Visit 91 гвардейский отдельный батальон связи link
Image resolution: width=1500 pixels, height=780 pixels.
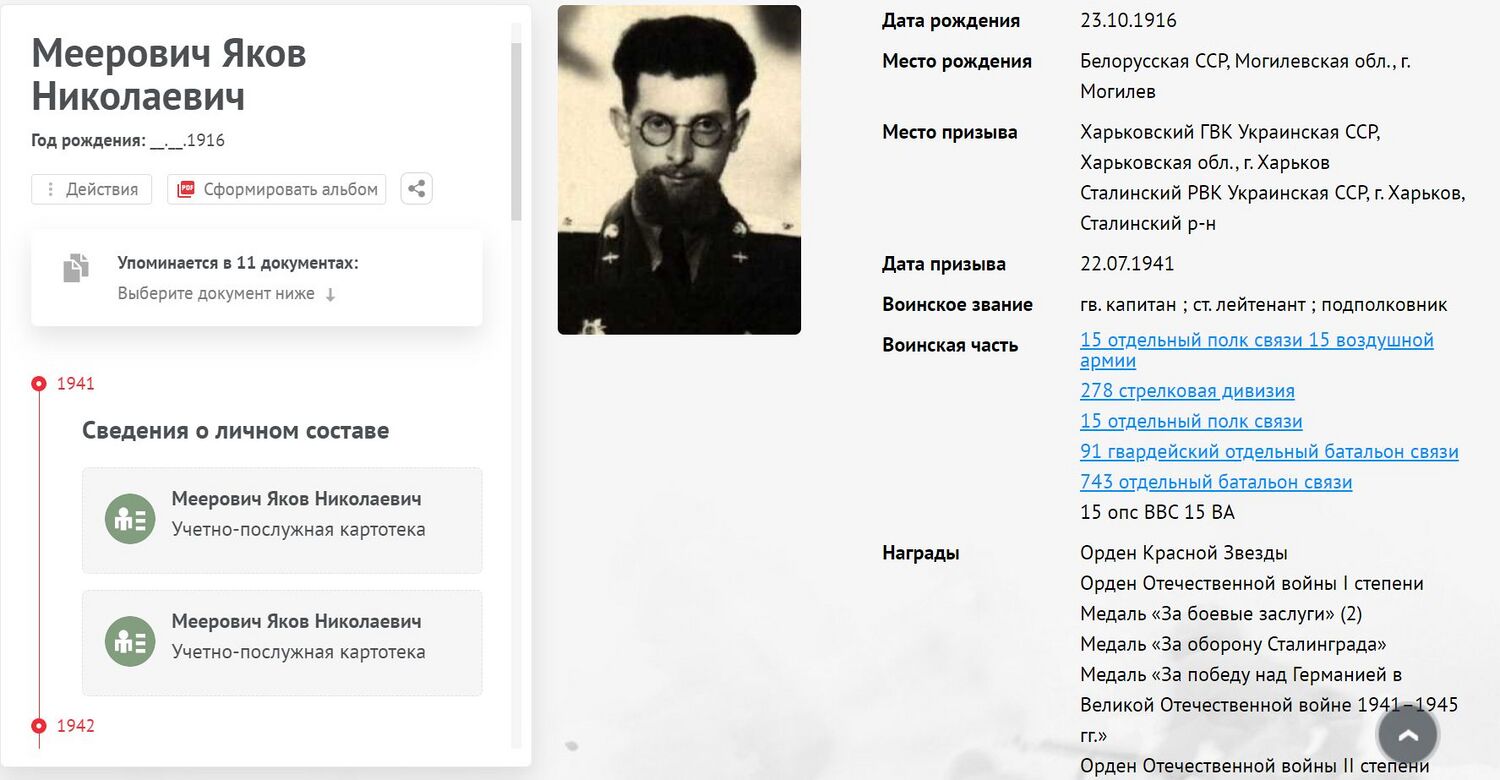coord(1269,452)
